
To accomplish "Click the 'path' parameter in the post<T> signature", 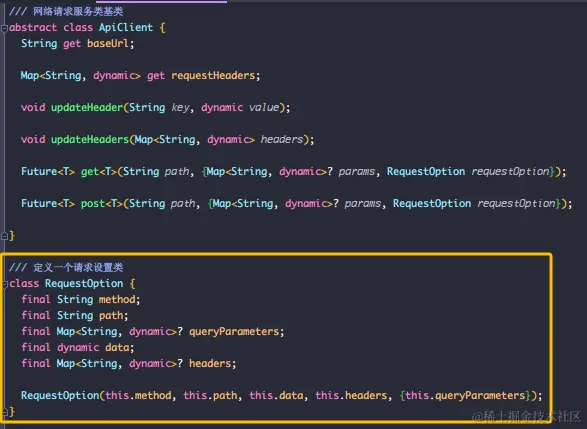I will coord(183,204).
